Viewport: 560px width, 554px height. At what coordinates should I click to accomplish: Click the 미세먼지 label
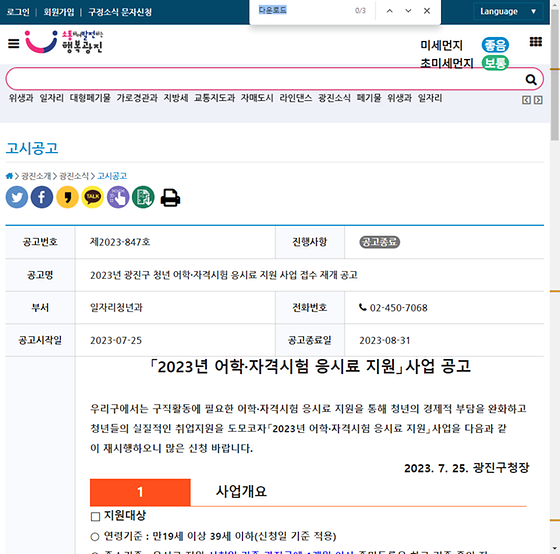coord(441,45)
